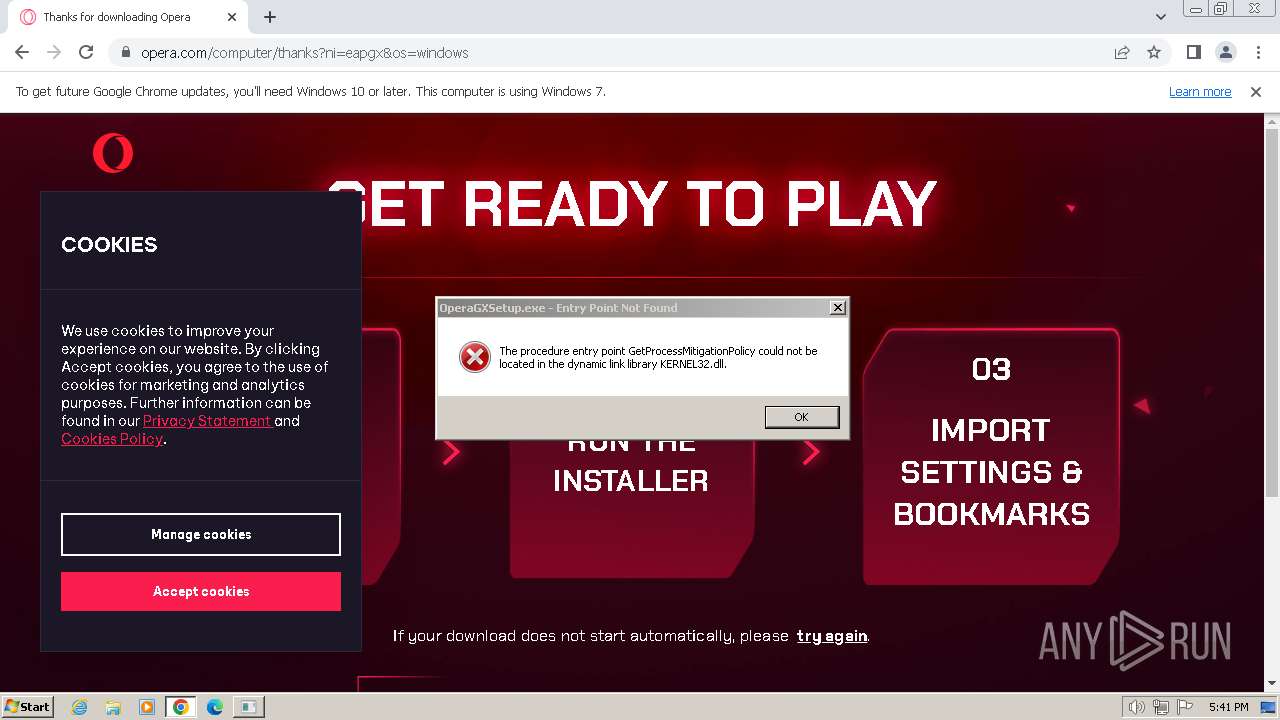1280x720 pixels.
Task: Close the Thanks for downloading Opera tab
Action: click(x=232, y=17)
